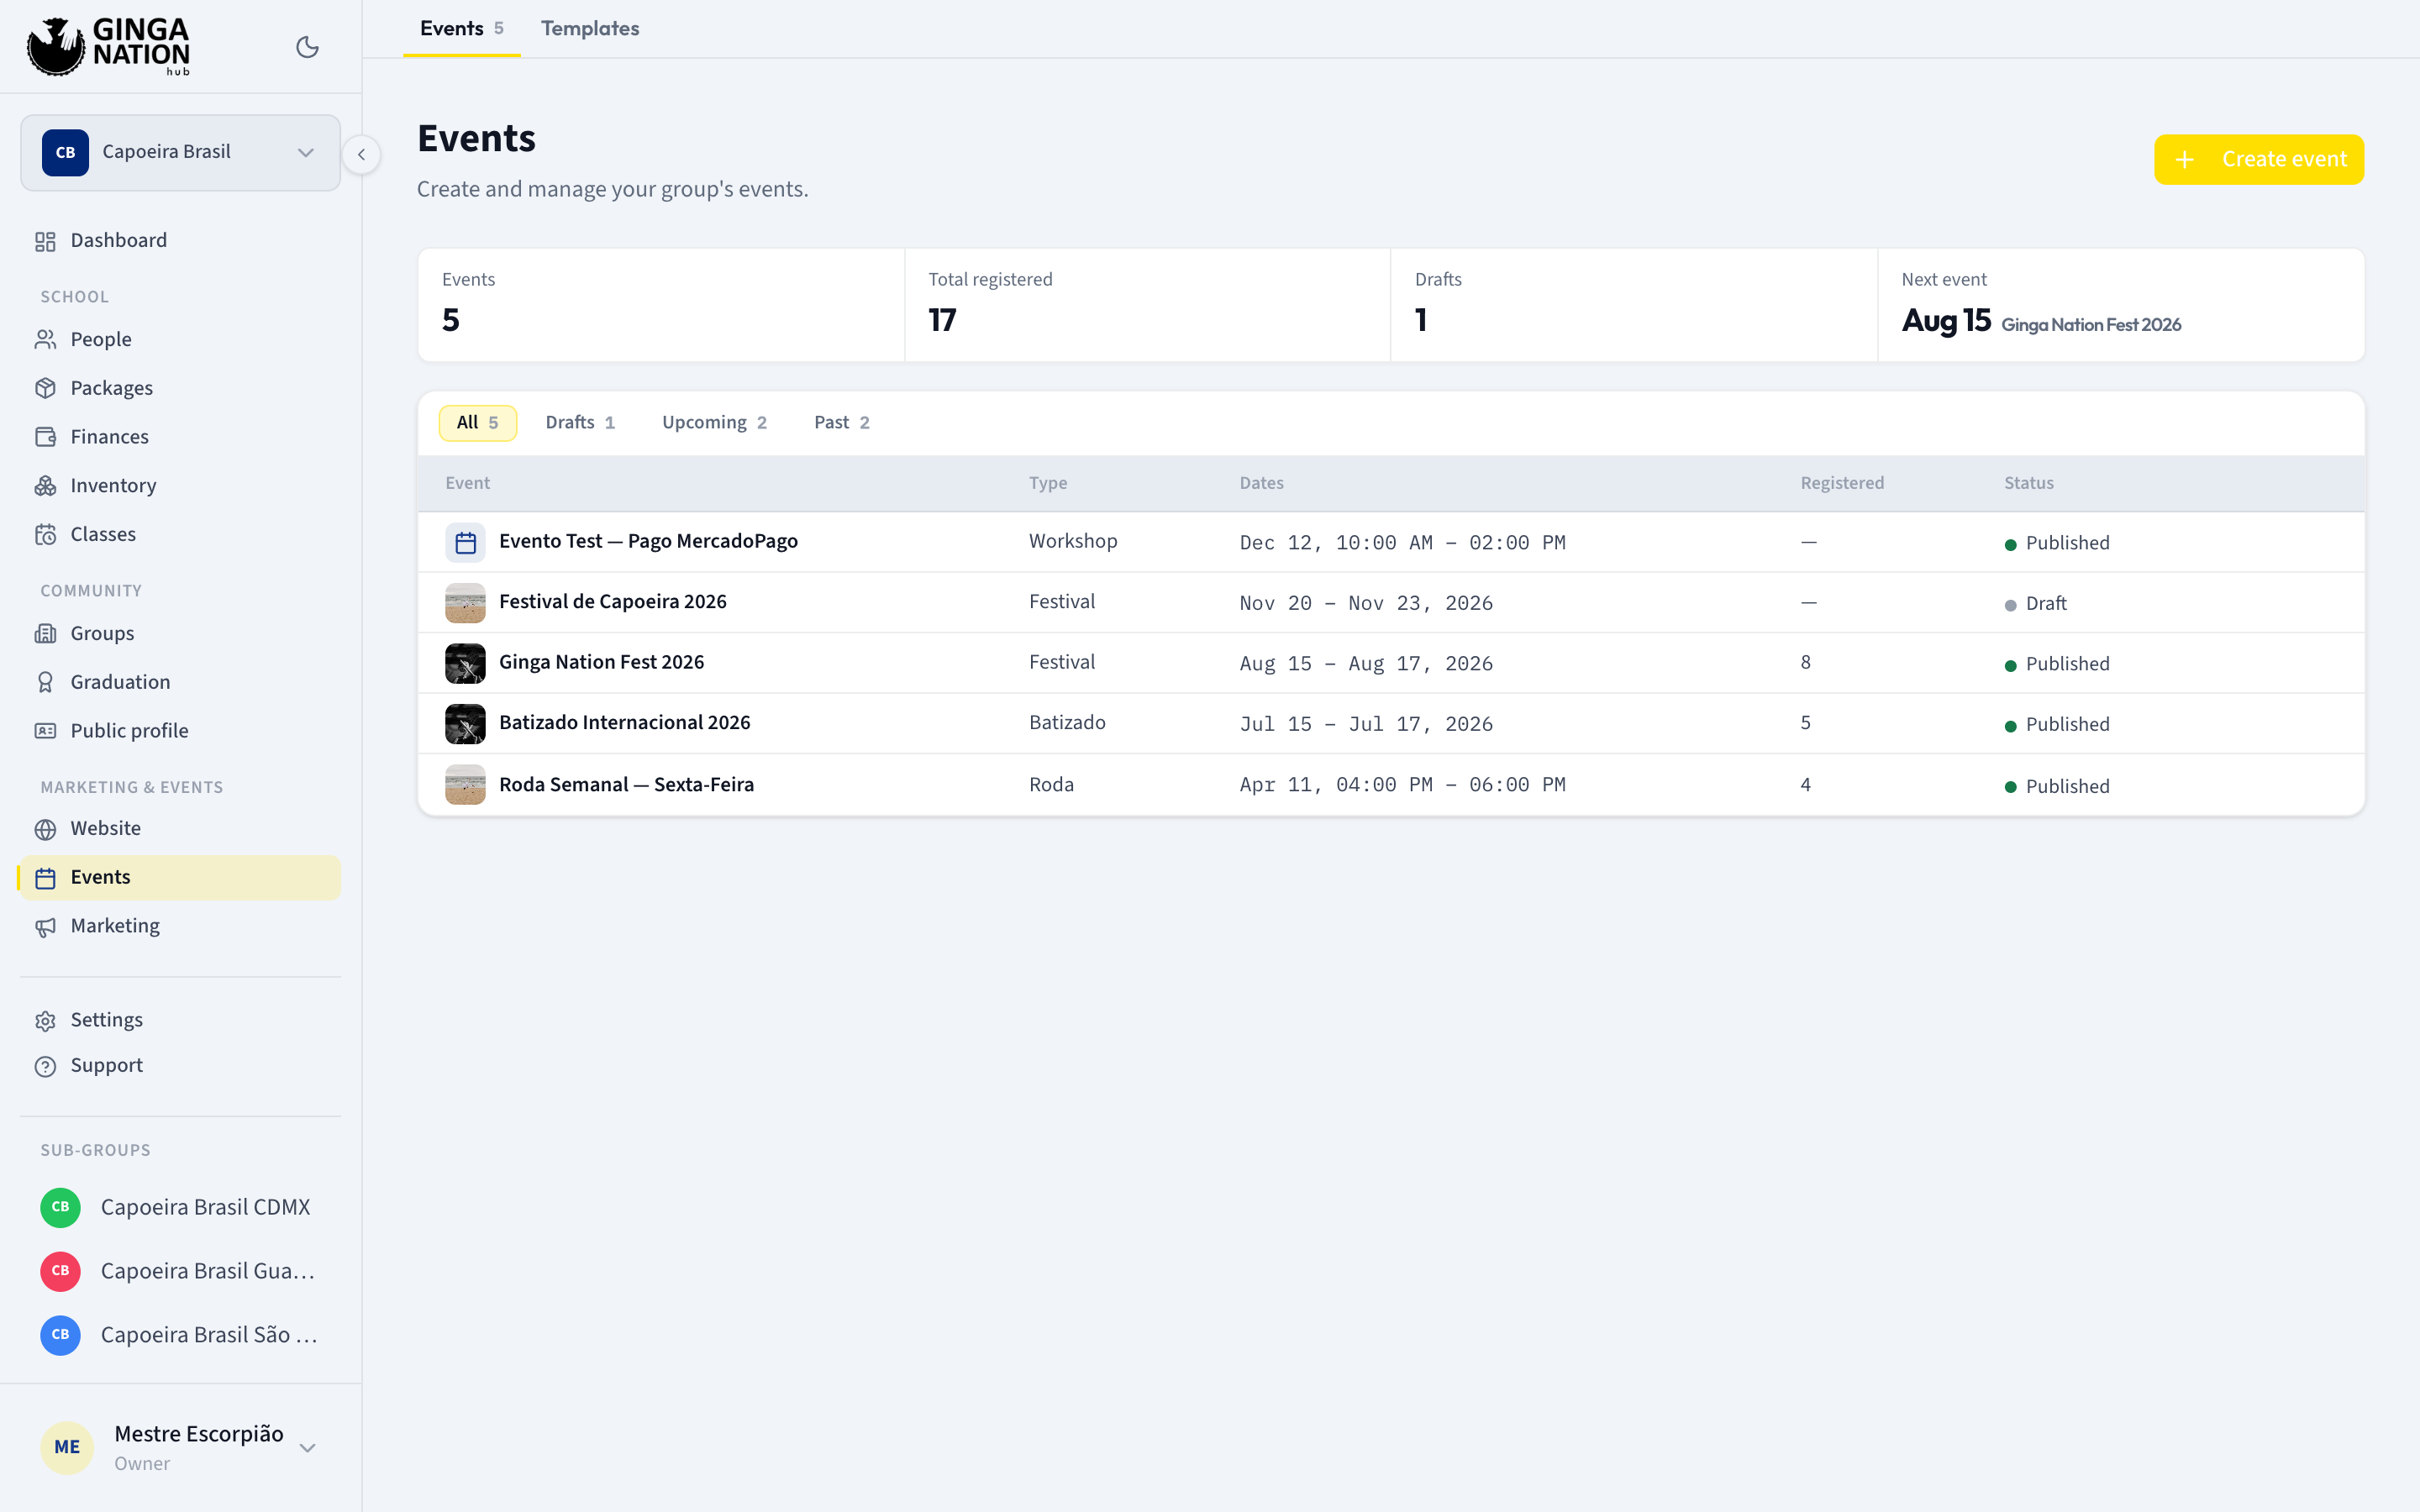Expand Mestre Escorpião user menu
2420x1512 pixels.
pos(180,1447)
